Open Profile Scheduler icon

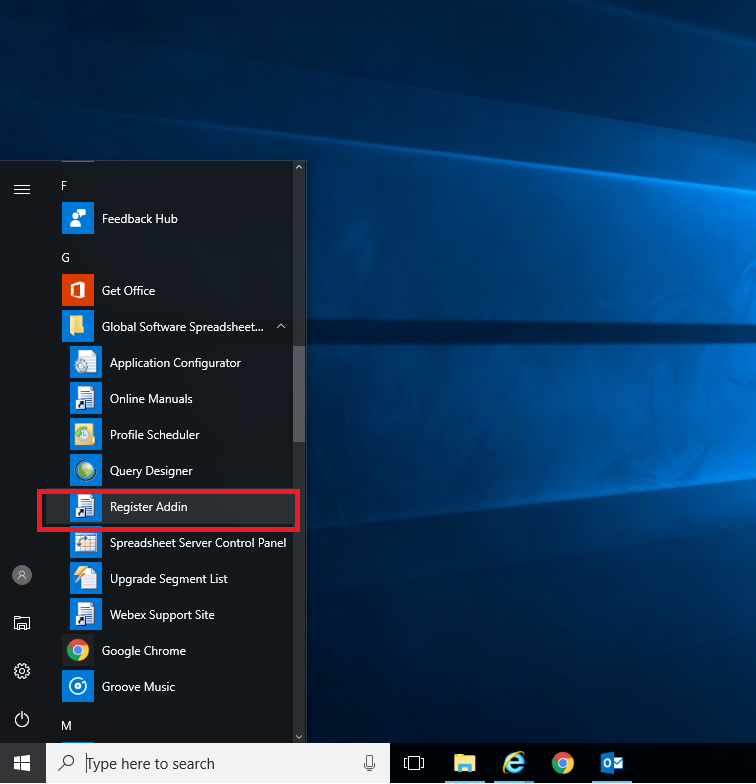pos(86,435)
